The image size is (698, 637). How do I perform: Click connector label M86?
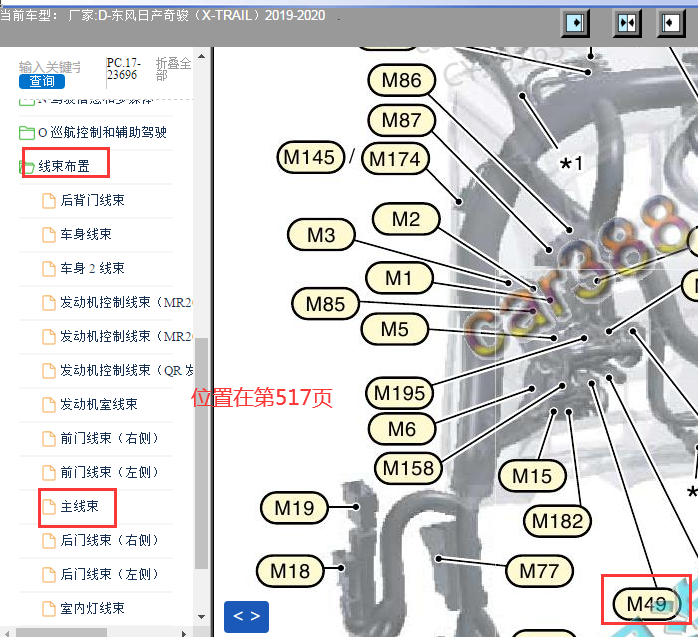tap(402, 81)
